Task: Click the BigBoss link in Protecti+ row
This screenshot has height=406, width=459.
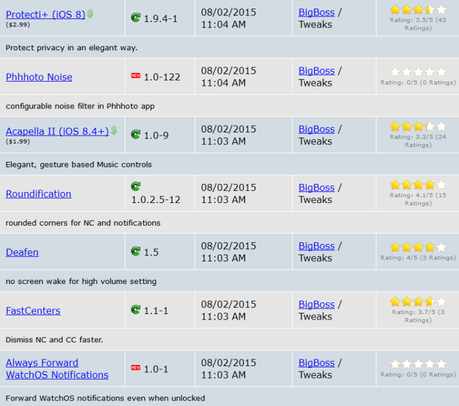Action: (x=316, y=12)
